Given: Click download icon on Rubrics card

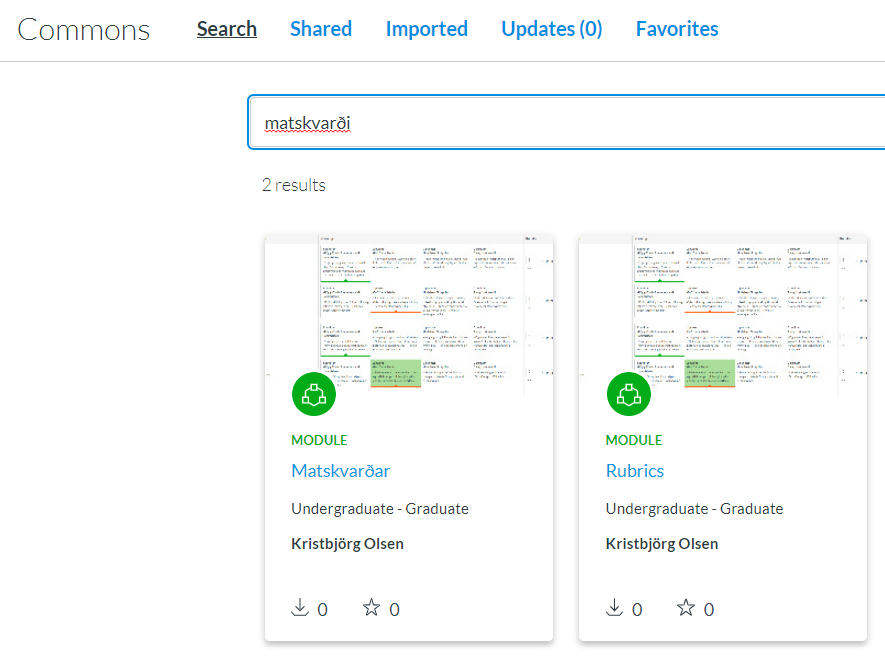Looking at the screenshot, I should (x=615, y=608).
